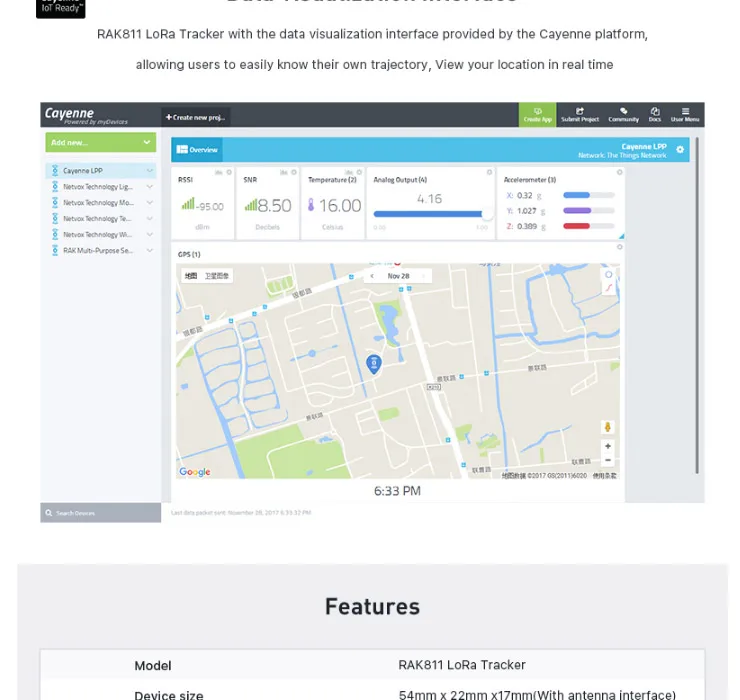Select Netvox Technology Wi... device row
Image resolution: width=740 pixels, height=700 pixels.
(101, 235)
